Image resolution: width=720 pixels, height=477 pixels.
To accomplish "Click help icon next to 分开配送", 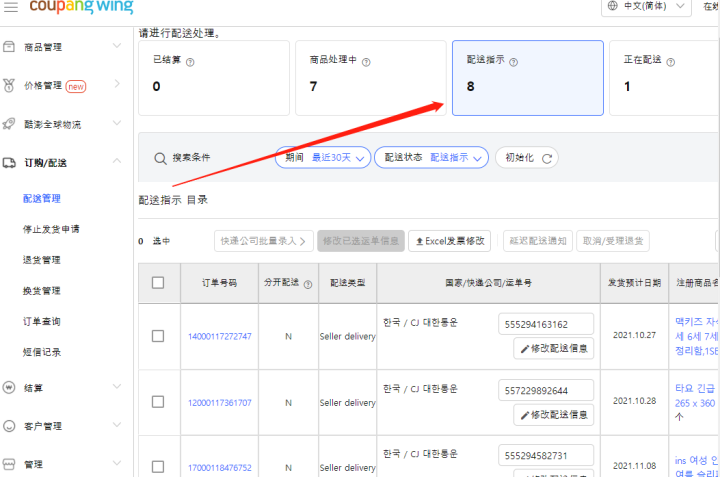I will (x=308, y=285).
